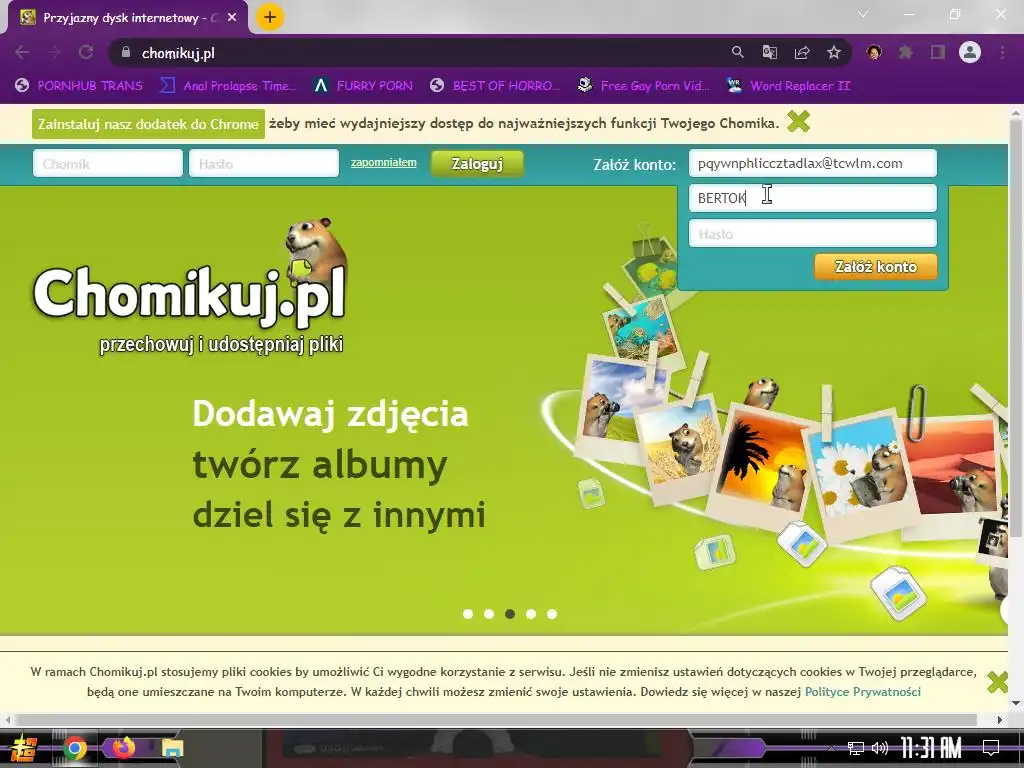The image size is (1024, 768).
Task: View site security lock information
Action: (126, 52)
